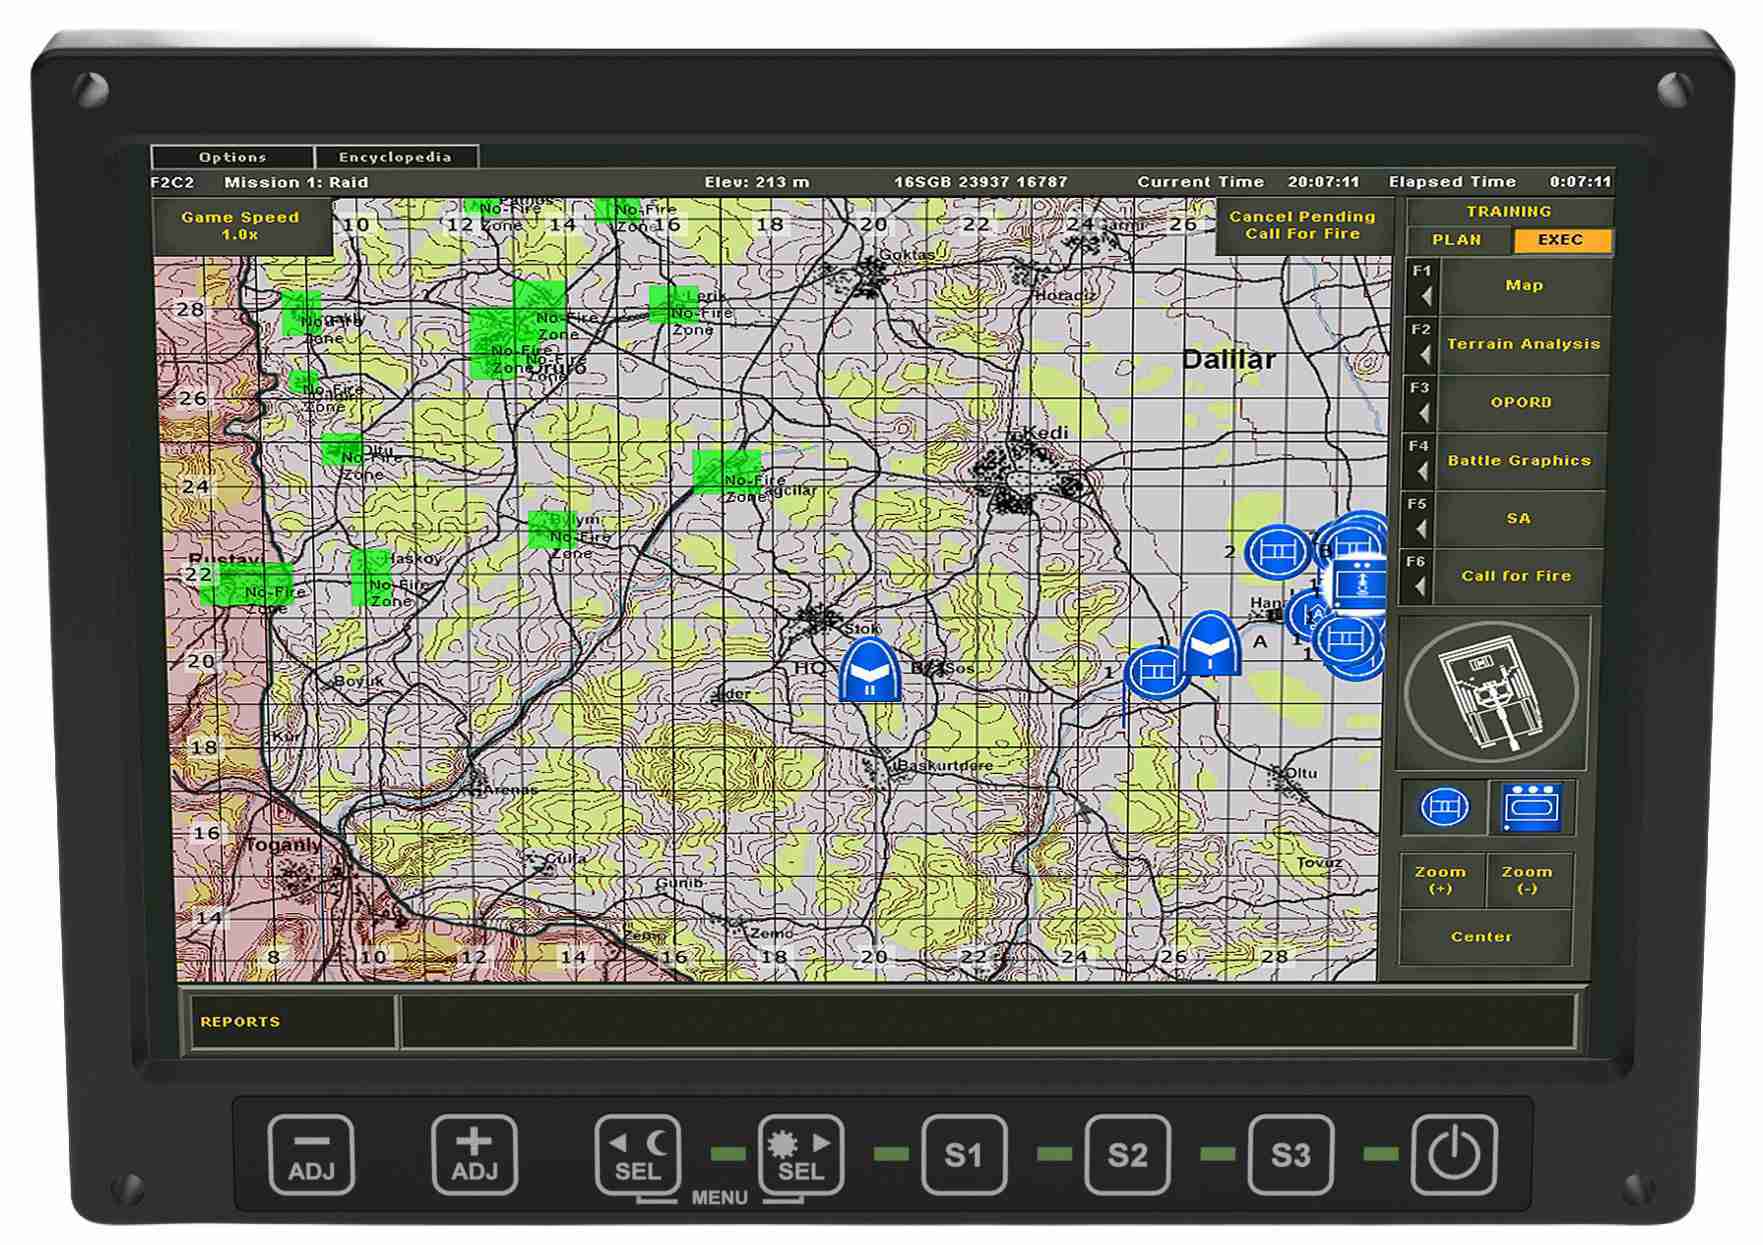Click the "Kedi" town label on map
The width and height of the screenshot is (1763, 1245).
pos(1046,433)
